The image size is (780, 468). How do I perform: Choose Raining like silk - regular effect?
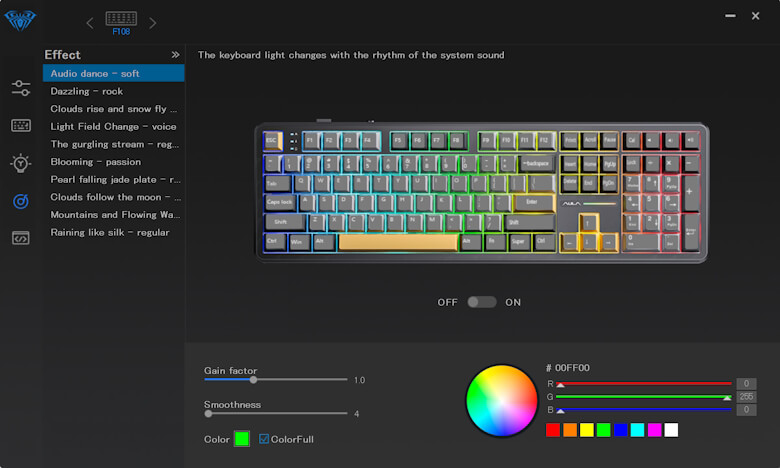click(x=110, y=232)
